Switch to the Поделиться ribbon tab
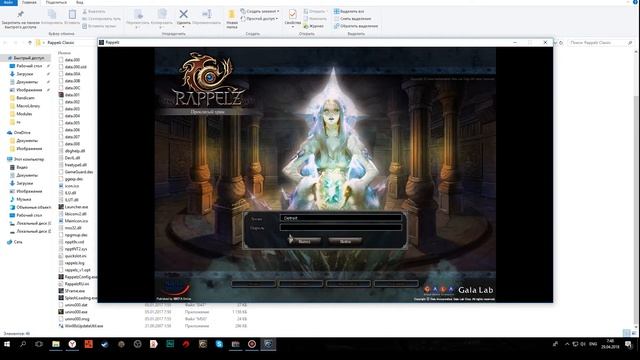Screen dimensions: 640x360 click(56, 2)
